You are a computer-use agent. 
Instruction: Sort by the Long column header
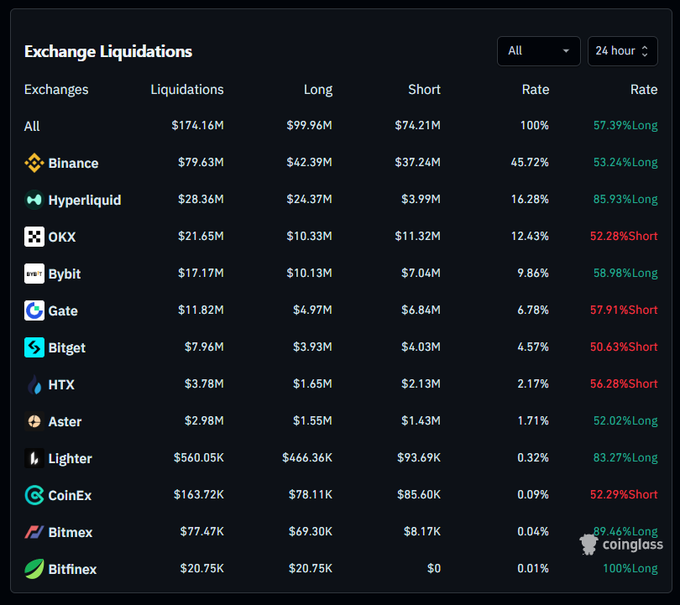click(x=318, y=89)
